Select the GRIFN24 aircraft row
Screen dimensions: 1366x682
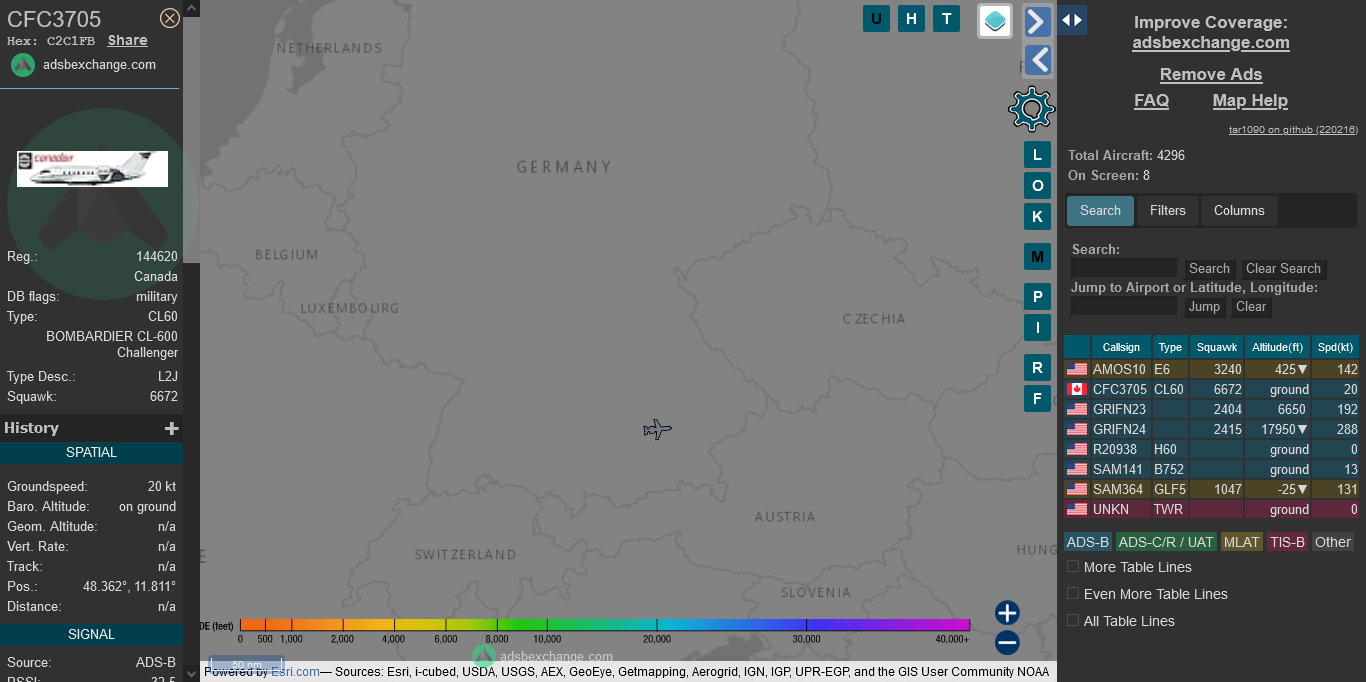coord(1211,429)
